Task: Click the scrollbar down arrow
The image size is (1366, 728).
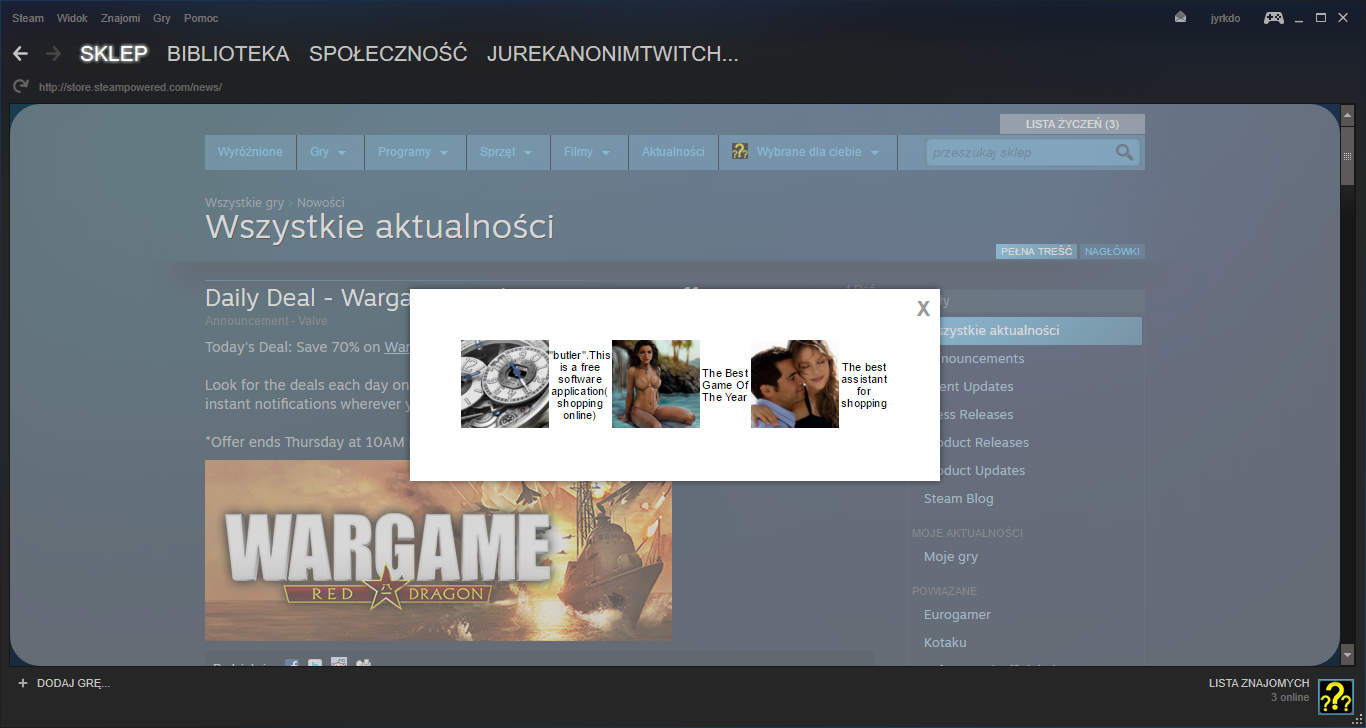Action: [1347, 655]
